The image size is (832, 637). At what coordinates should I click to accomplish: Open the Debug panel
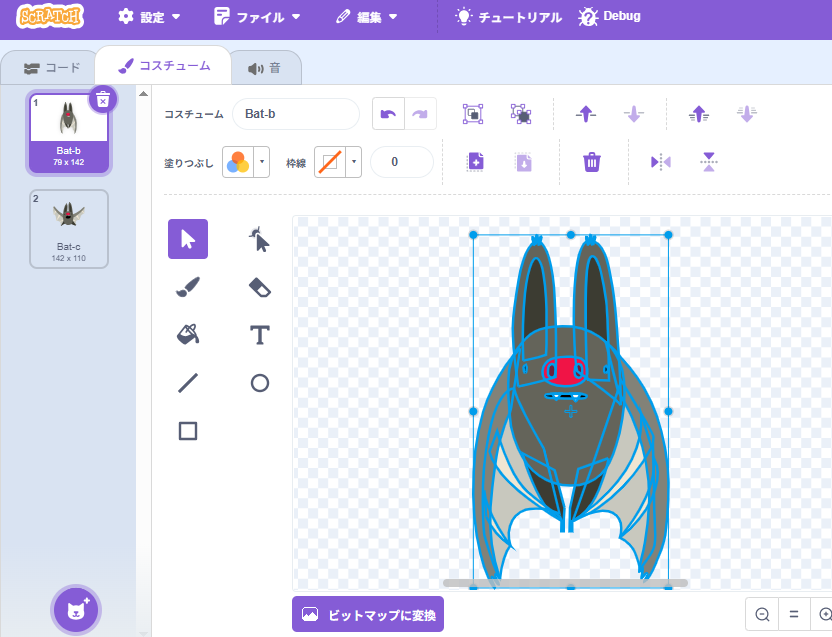click(x=610, y=17)
